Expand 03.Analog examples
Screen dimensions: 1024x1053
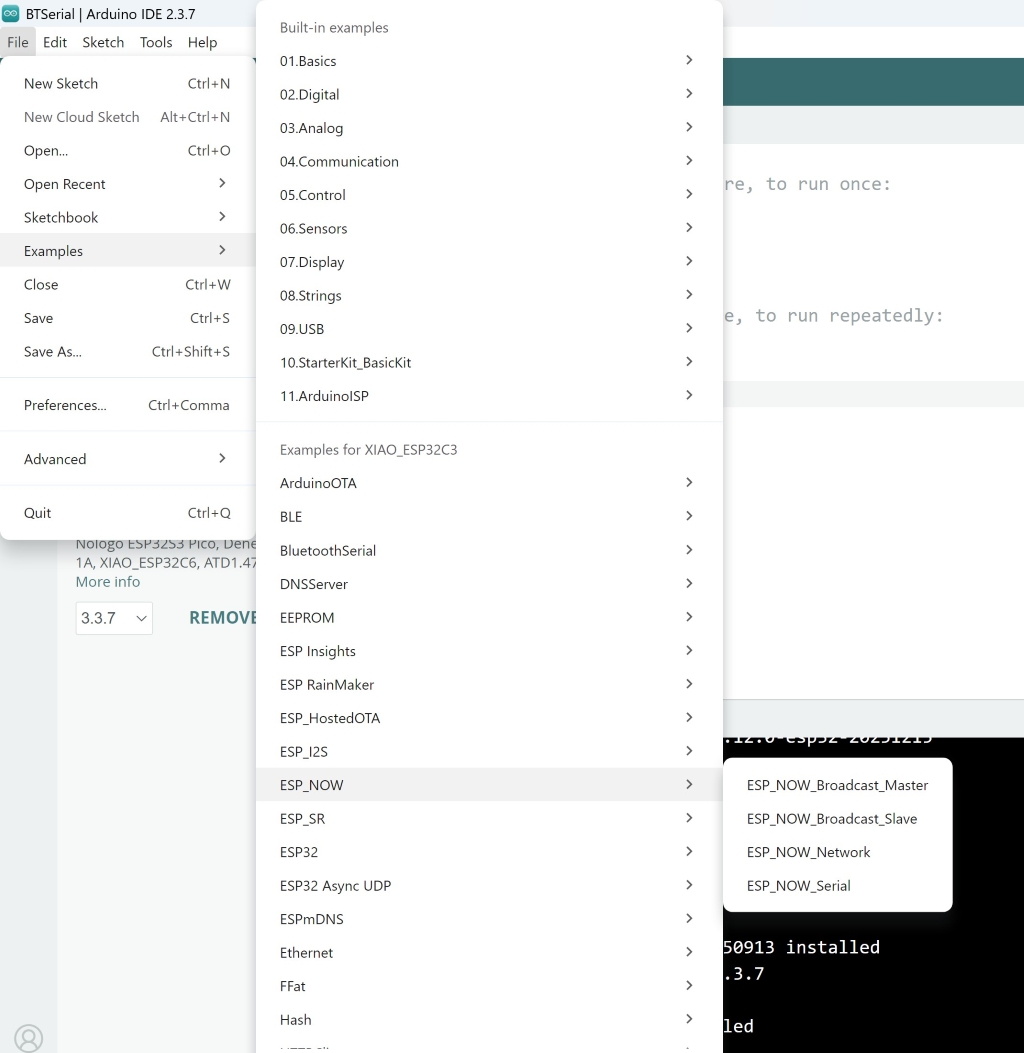tap(489, 128)
